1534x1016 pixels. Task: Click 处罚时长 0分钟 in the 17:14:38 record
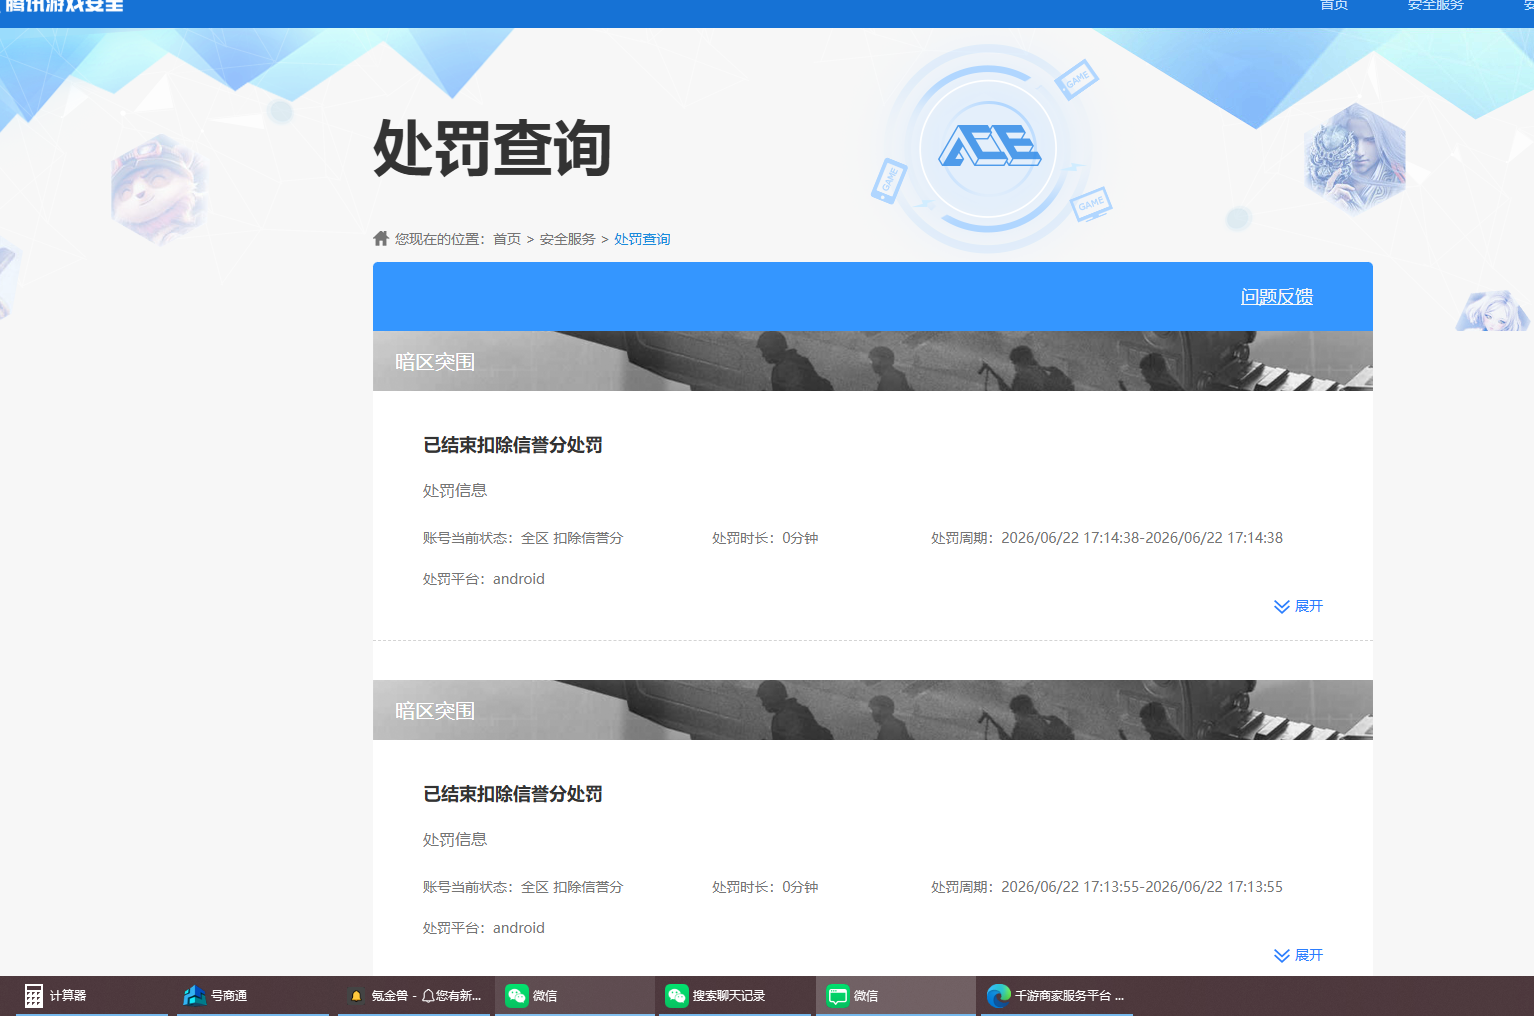tap(765, 538)
